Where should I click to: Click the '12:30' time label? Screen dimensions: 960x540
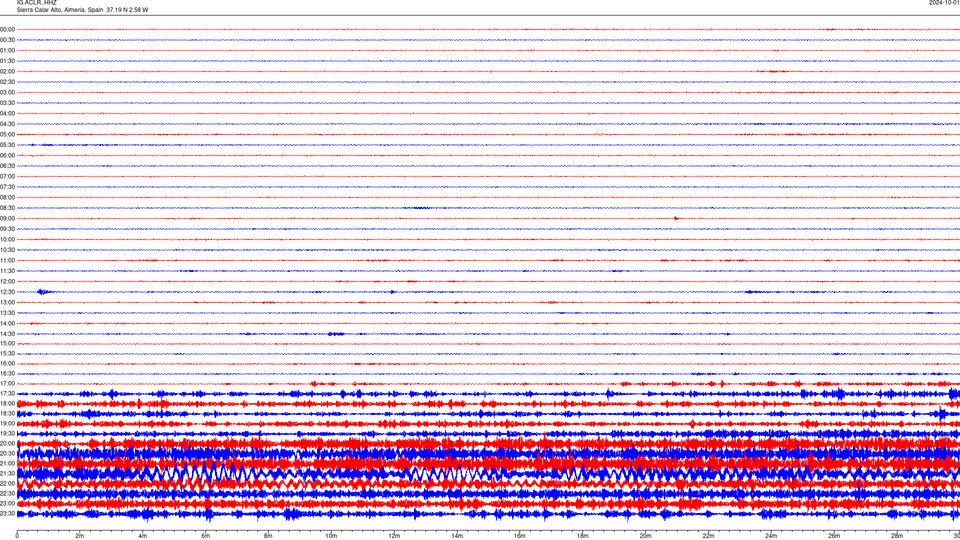pos(7,292)
